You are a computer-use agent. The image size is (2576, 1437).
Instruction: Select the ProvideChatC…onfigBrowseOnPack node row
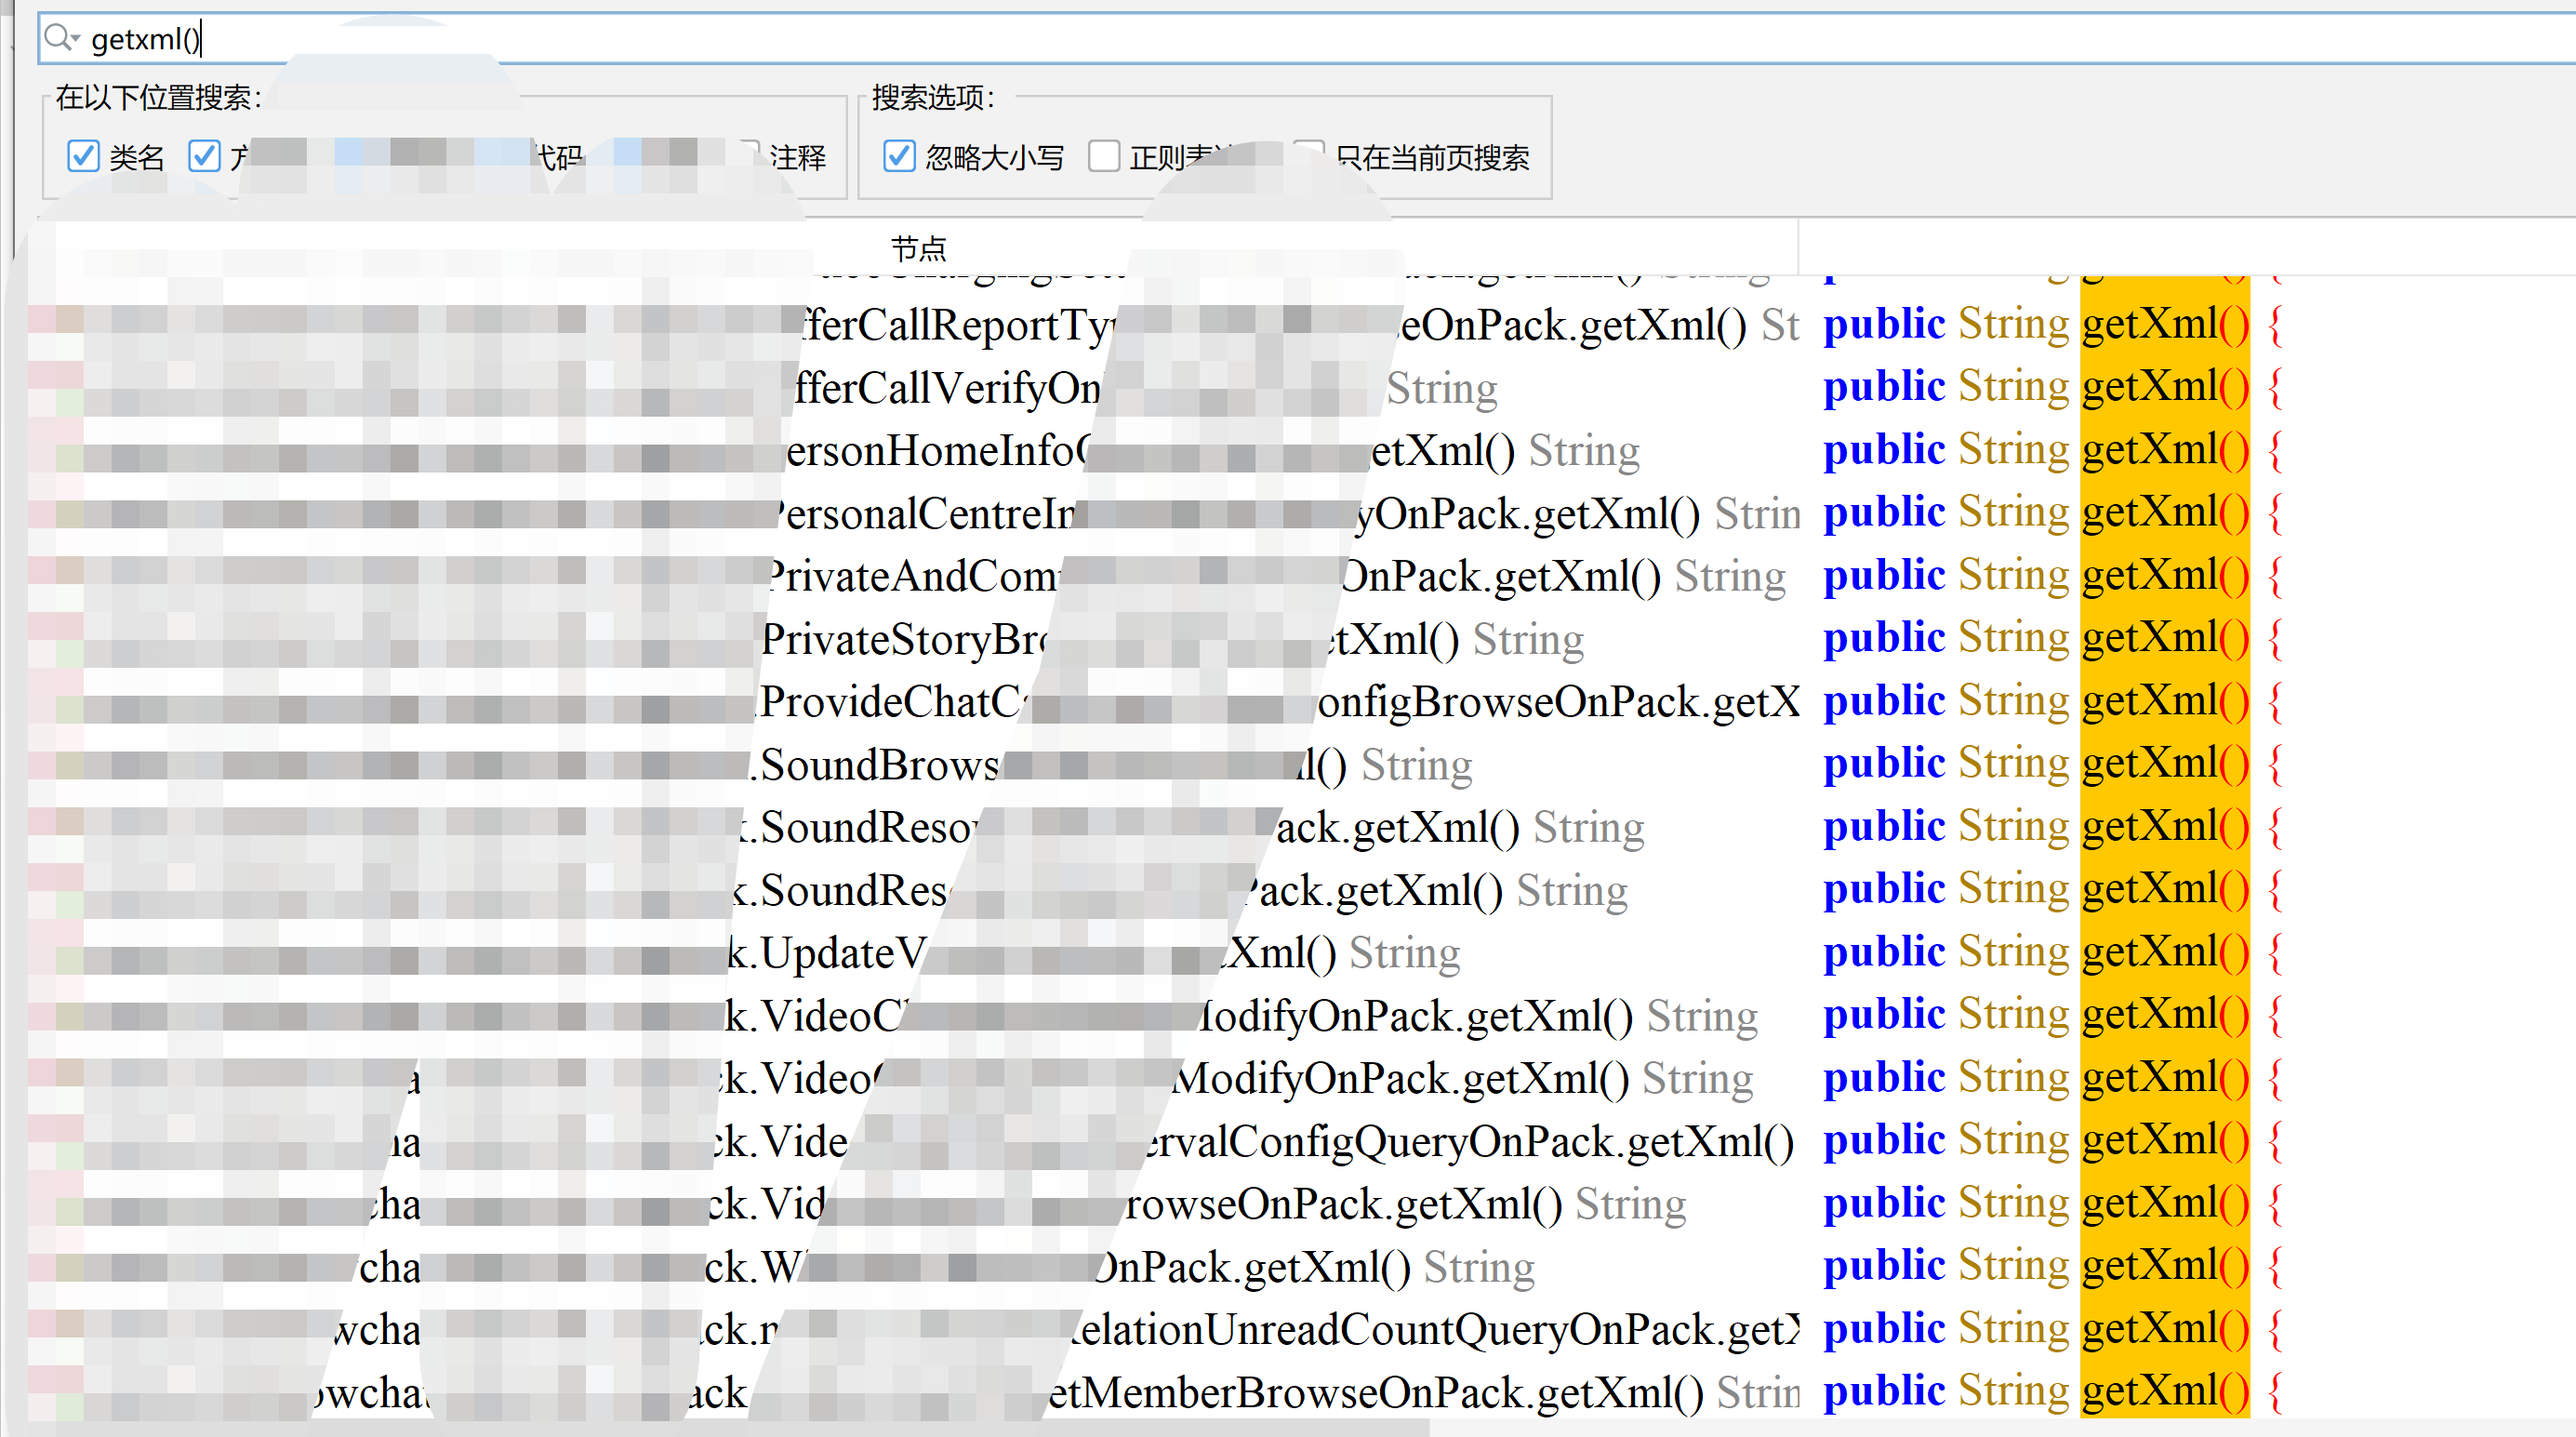click(x=915, y=702)
